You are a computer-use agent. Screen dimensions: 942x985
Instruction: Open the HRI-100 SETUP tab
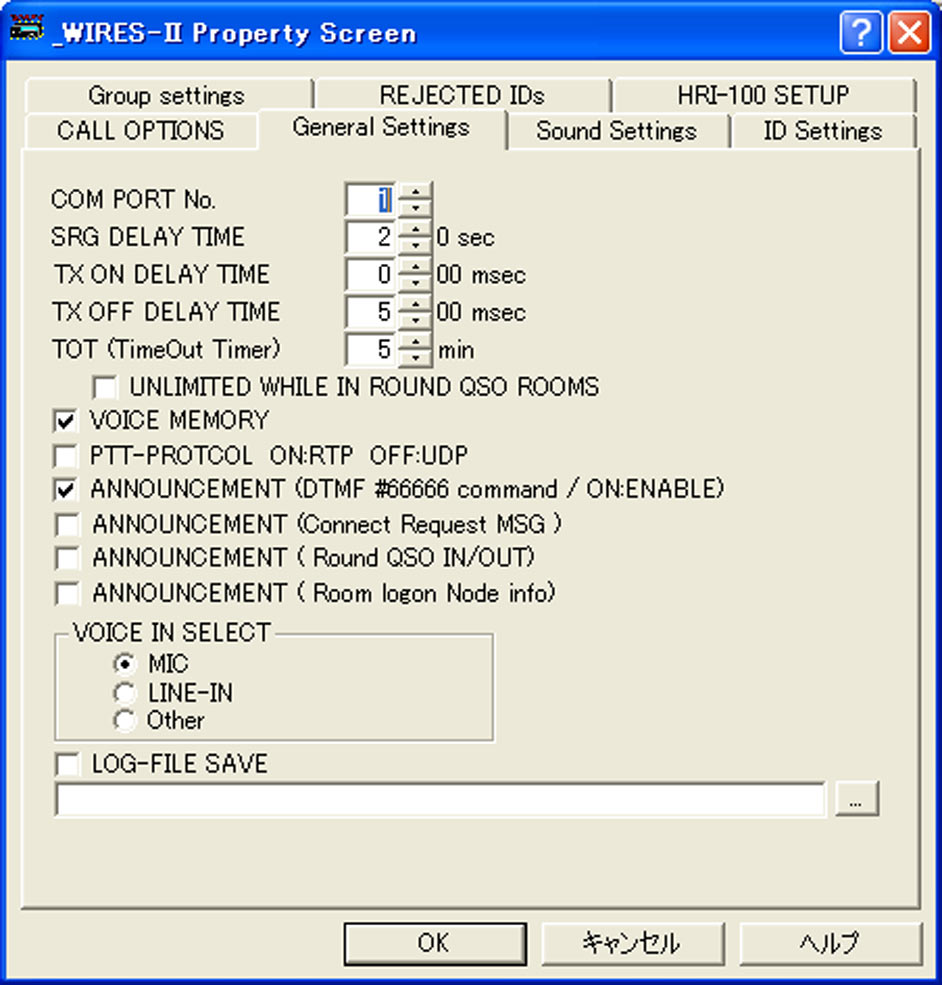[762, 96]
